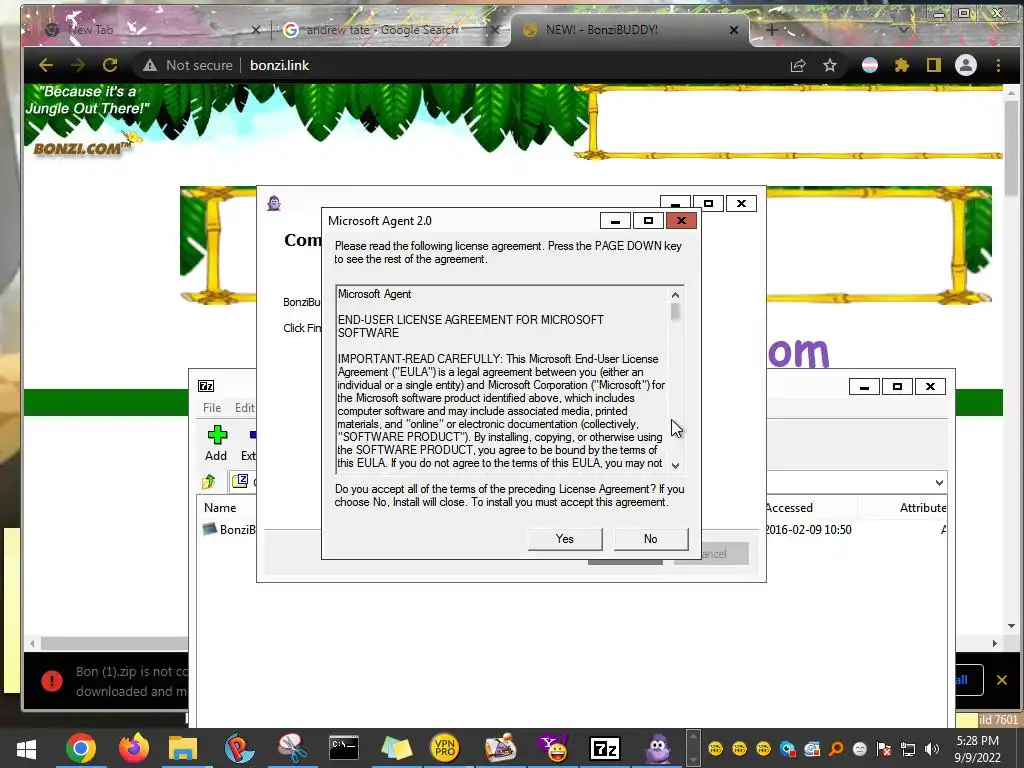This screenshot has width=1024, height=768.
Task: Click the license scrollbar up arrow
Action: [x=675, y=295]
